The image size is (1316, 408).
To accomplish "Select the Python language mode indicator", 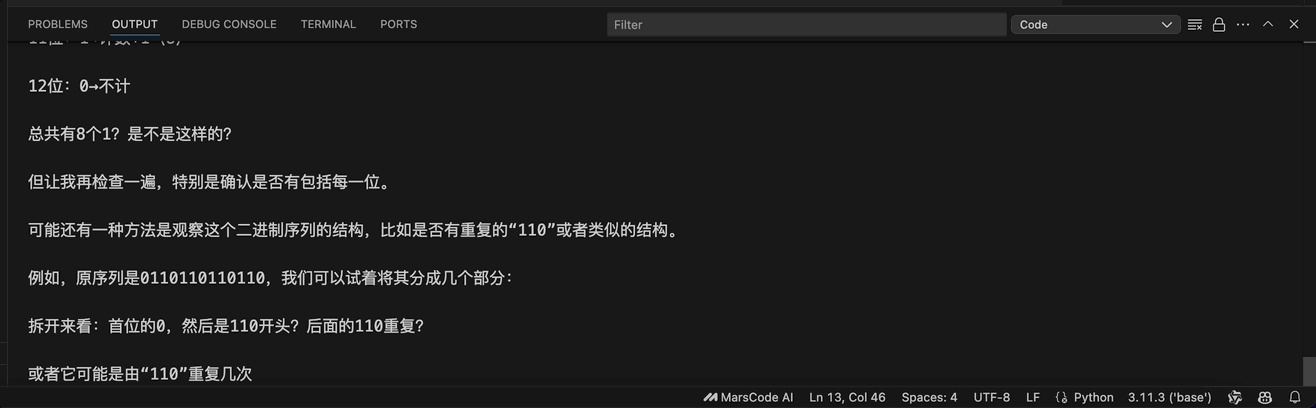I will (1084, 397).
